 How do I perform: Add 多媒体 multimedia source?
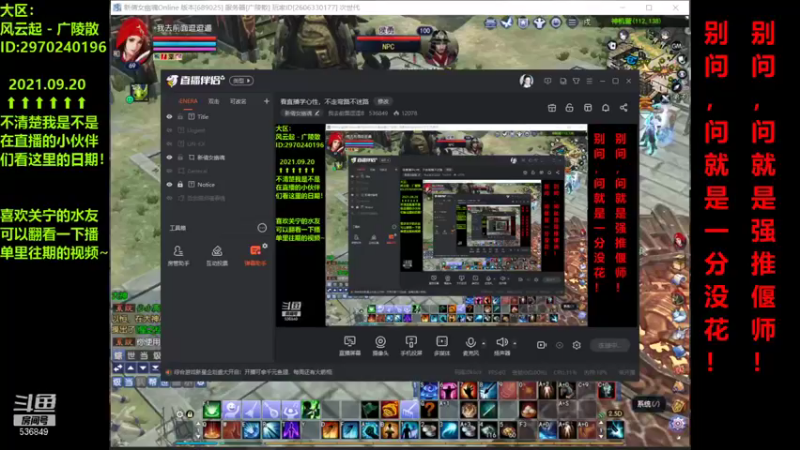[442, 345]
